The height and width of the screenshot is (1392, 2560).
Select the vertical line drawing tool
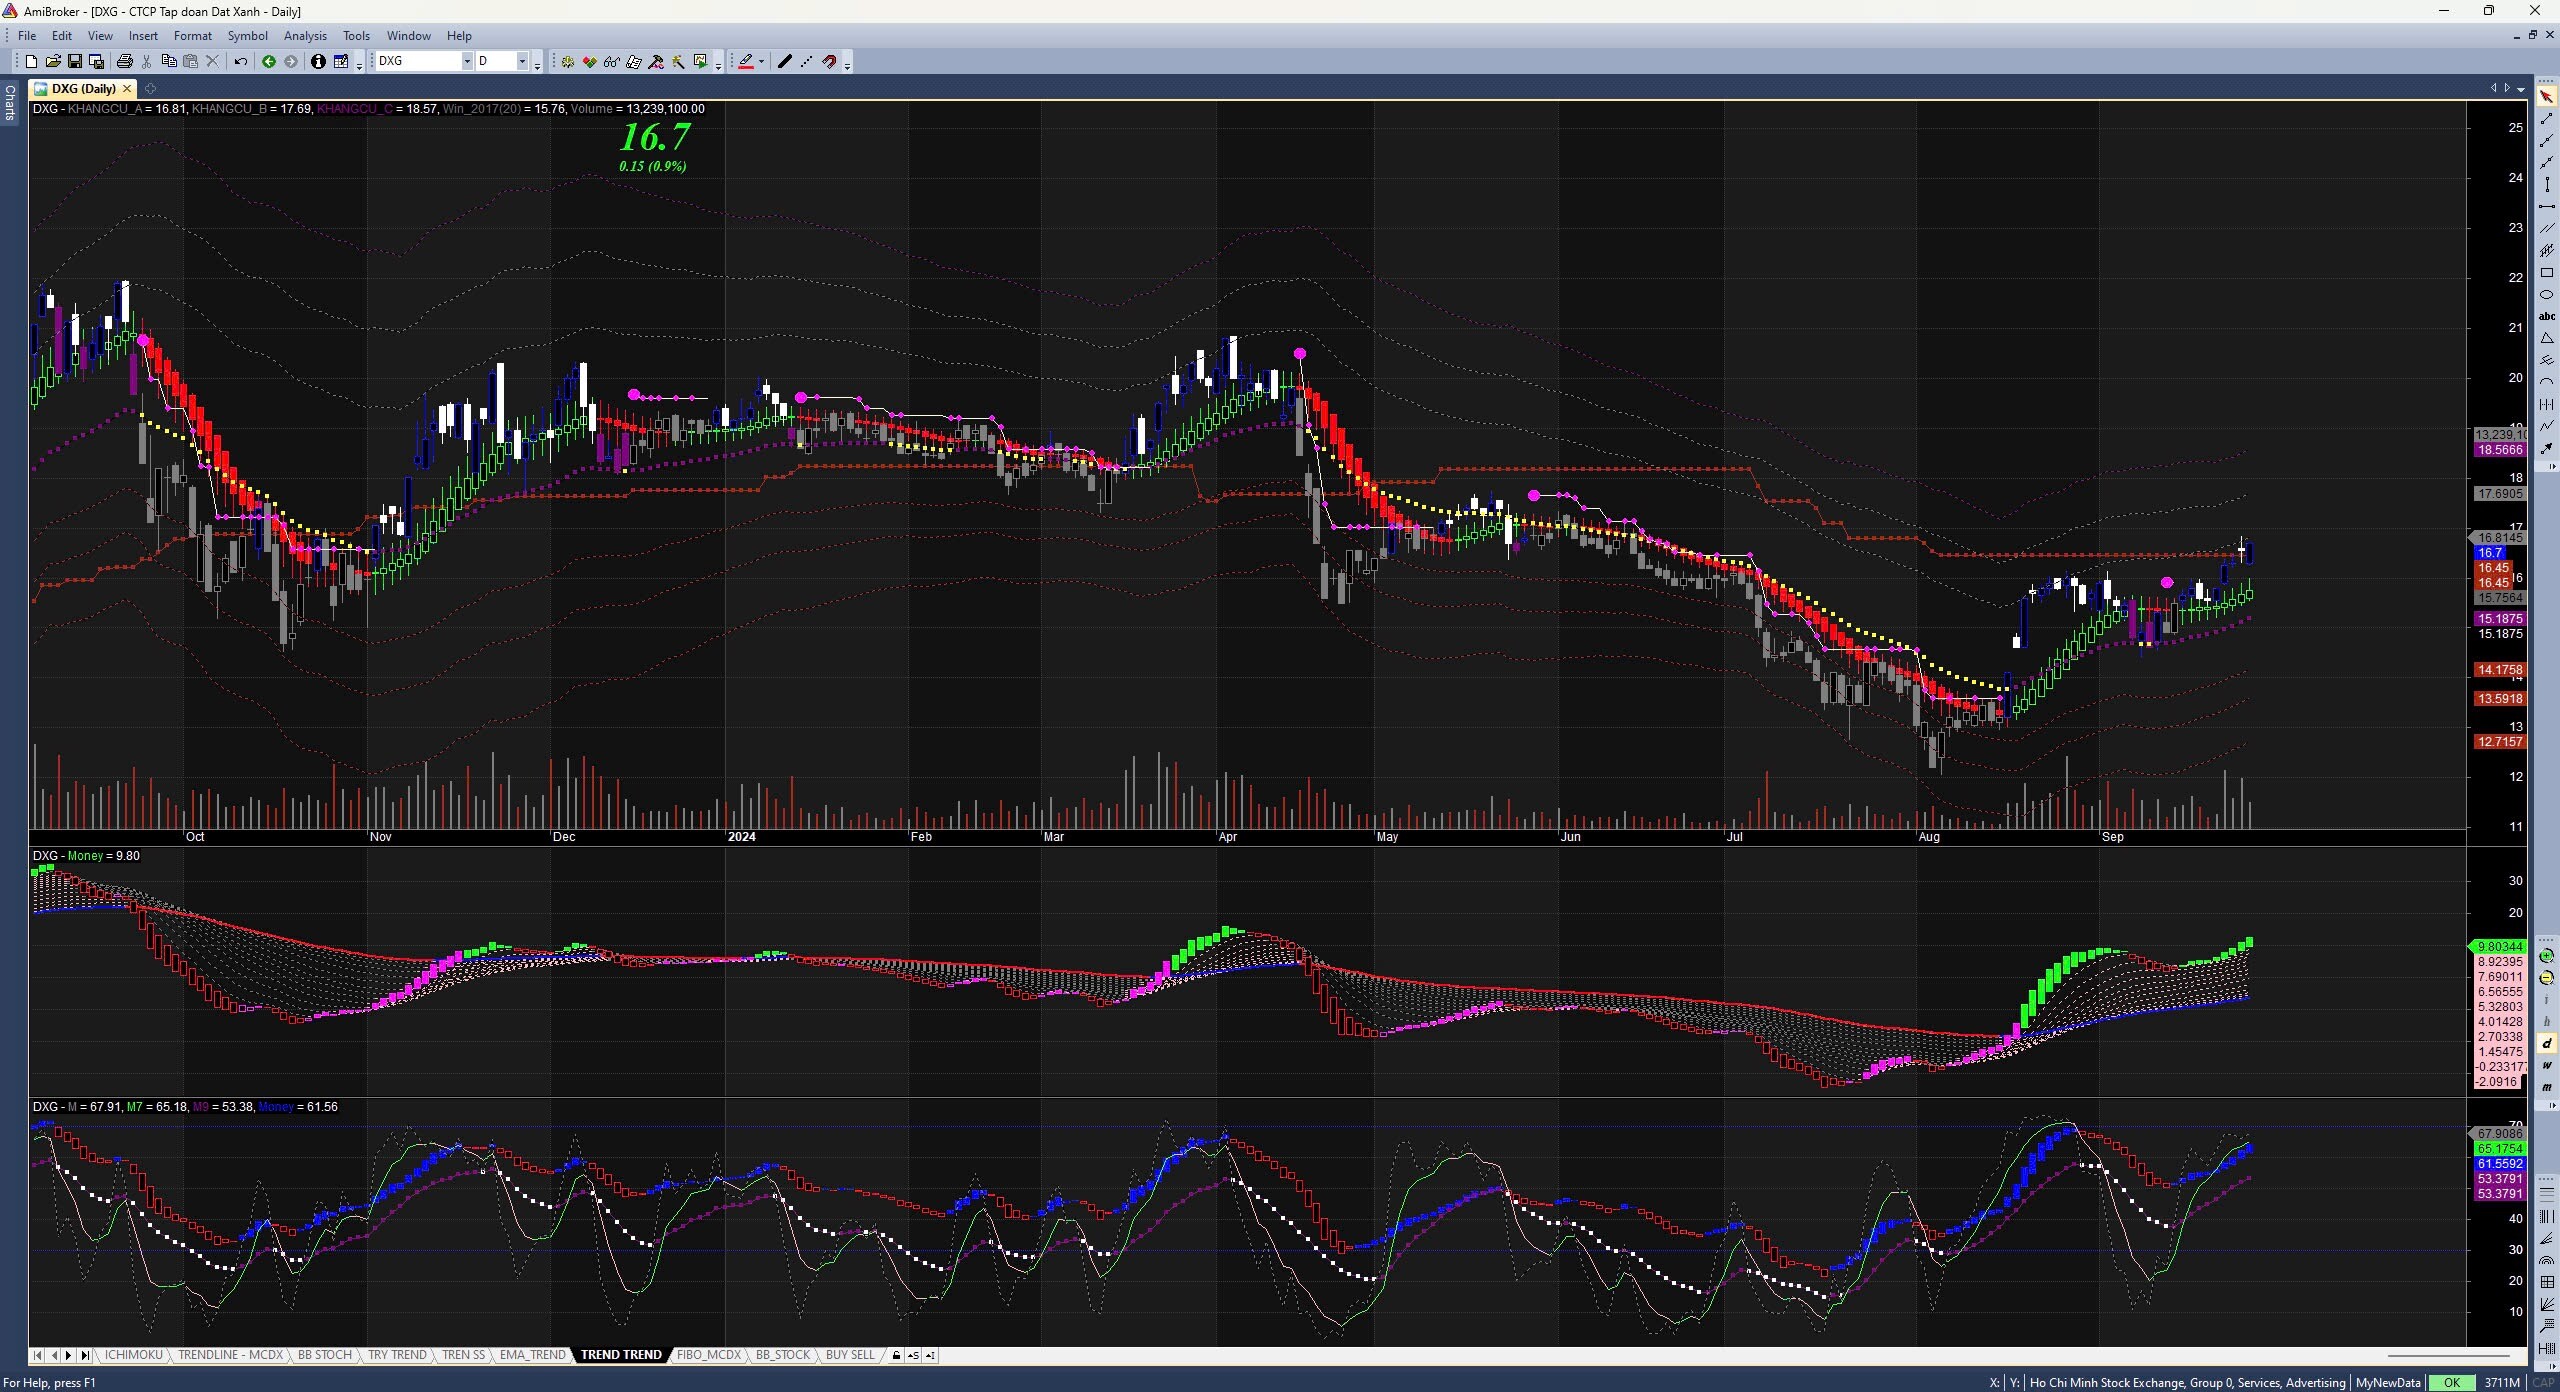(2547, 184)
